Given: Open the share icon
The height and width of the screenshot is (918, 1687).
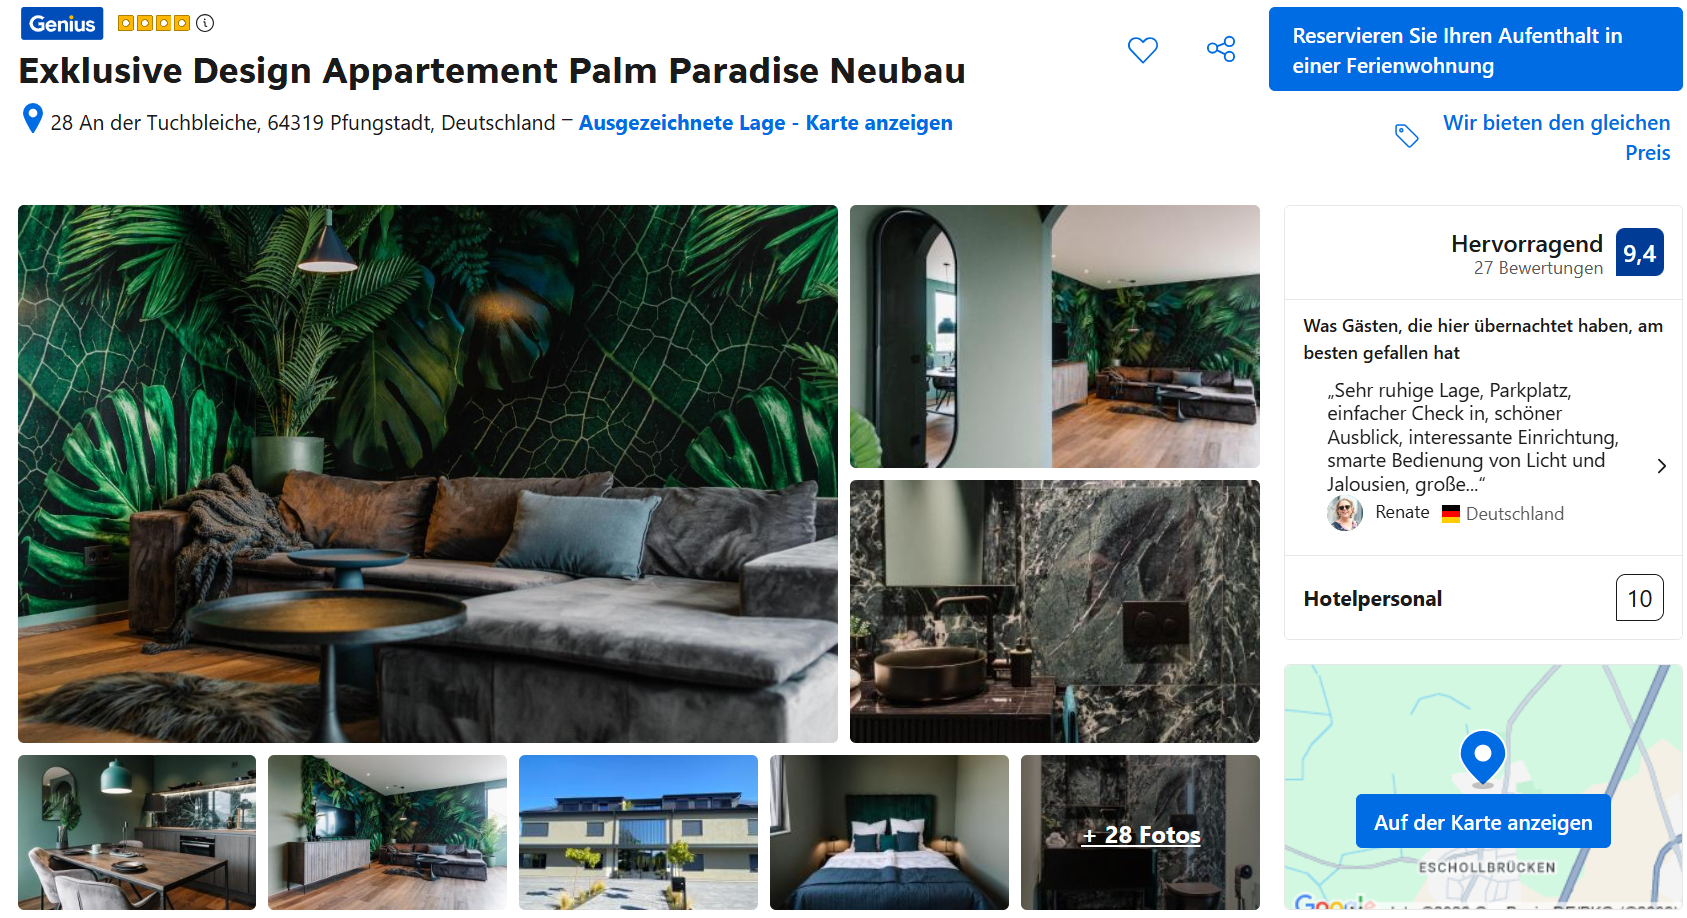Looking at the screenshot, I should [1221, 49].
